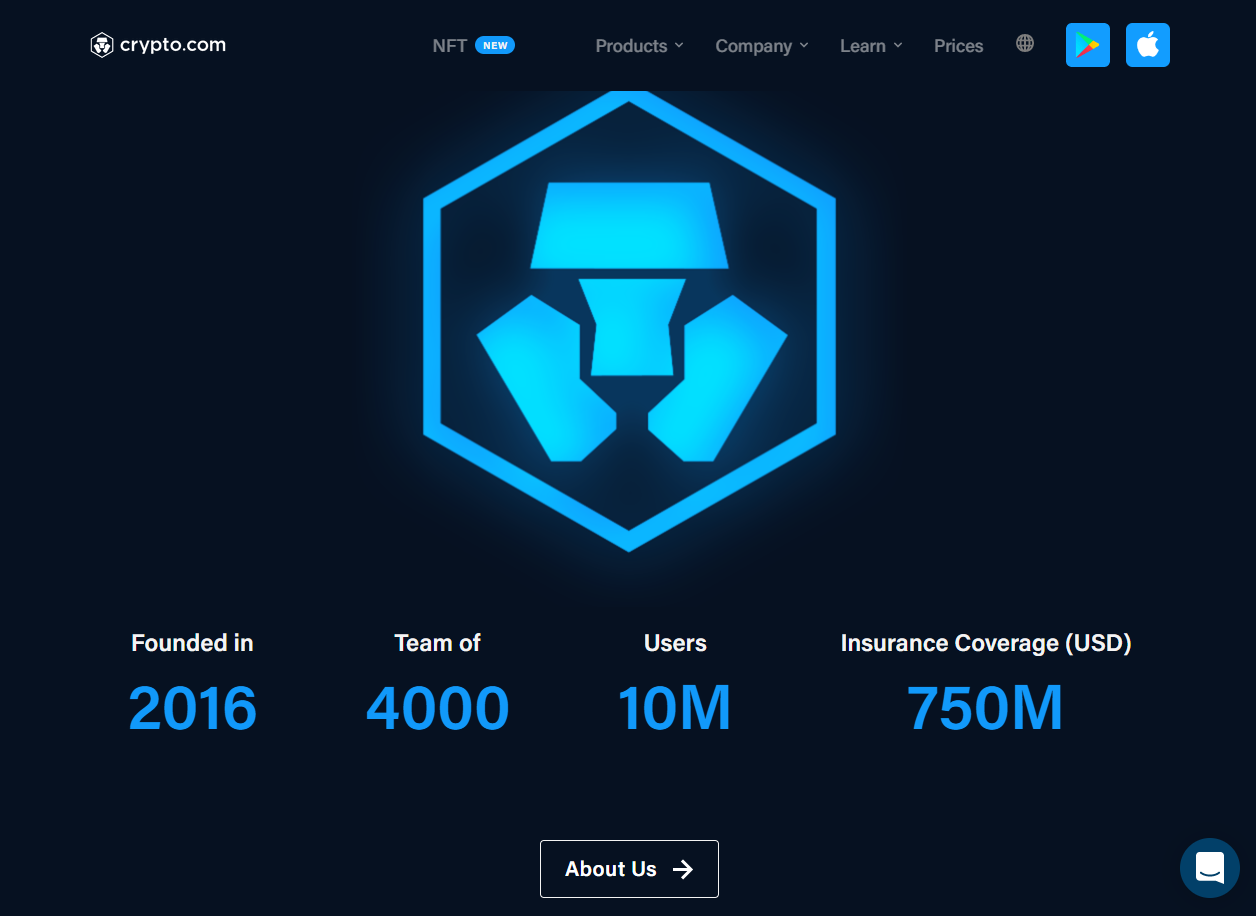Select the 750M insurance value
The width and height of the screenshot is (1256, 916).
pyautogui.click(x=985, y=708)
